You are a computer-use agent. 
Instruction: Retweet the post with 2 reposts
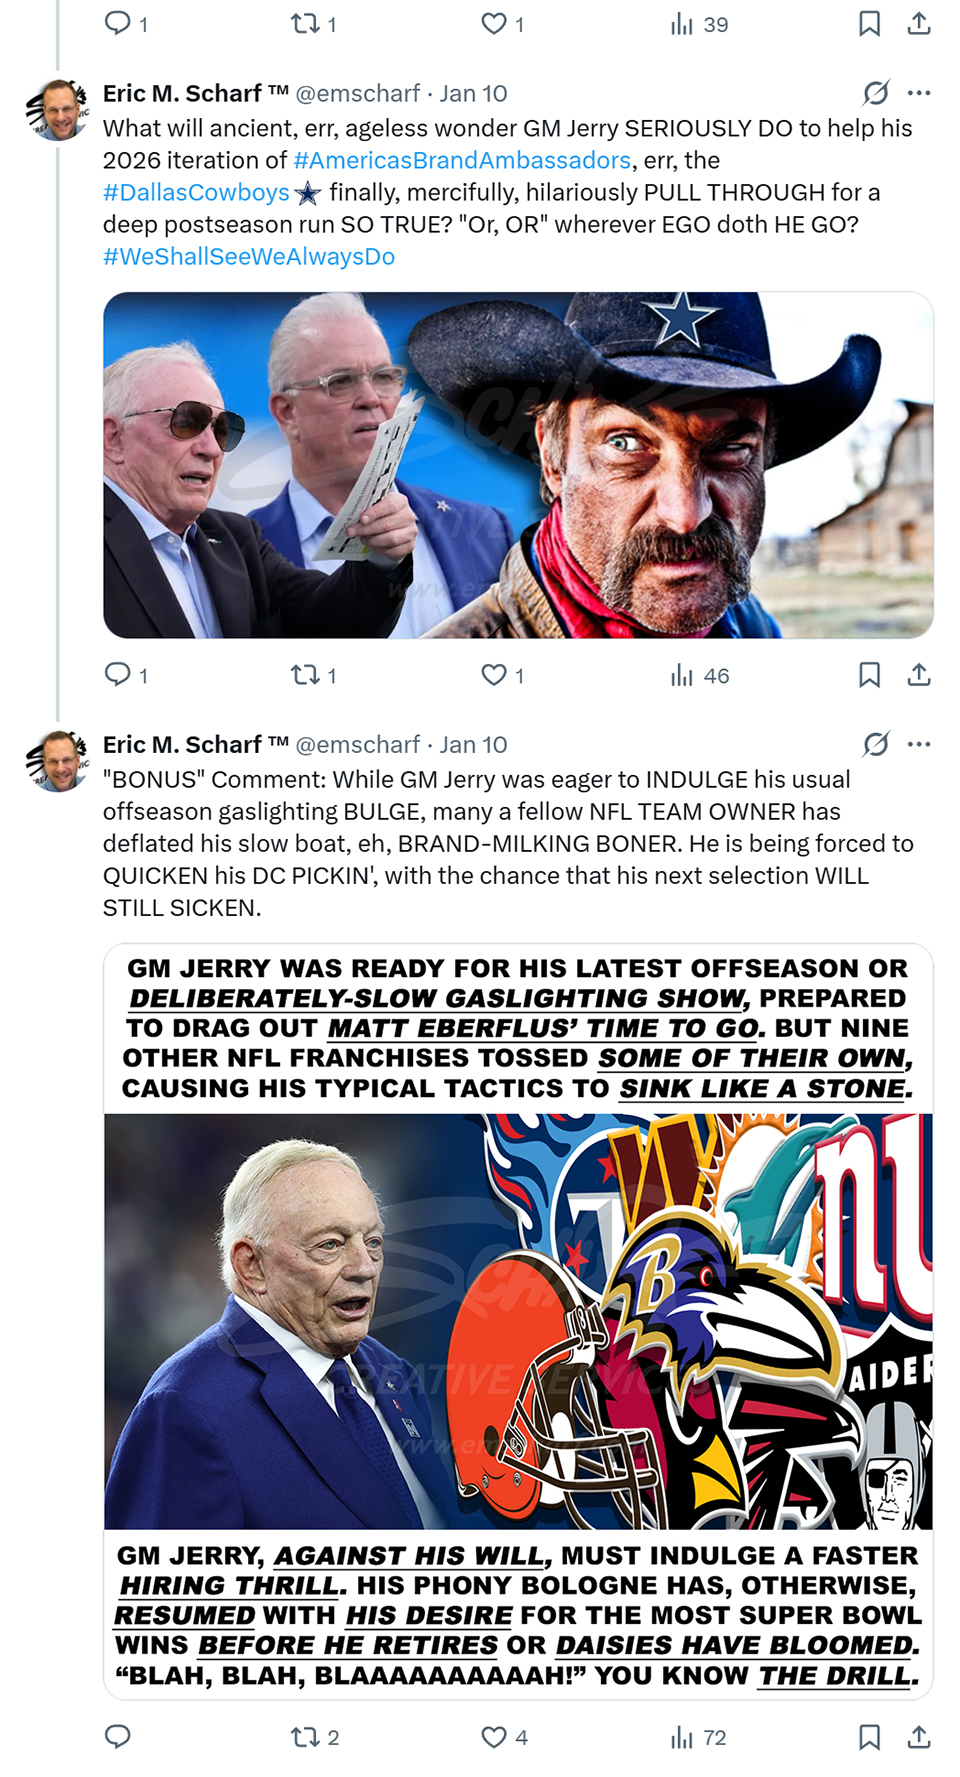[304, 1737]
